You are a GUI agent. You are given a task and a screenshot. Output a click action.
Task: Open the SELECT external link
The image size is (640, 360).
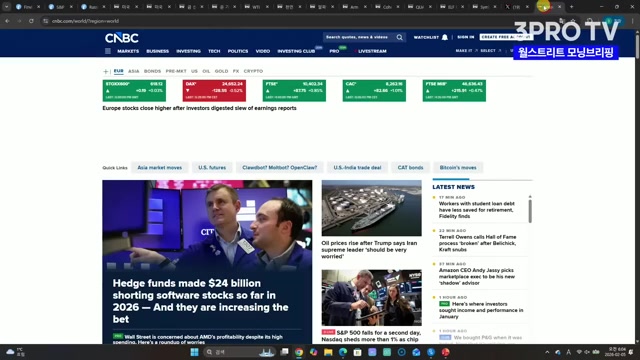(491, 51)
